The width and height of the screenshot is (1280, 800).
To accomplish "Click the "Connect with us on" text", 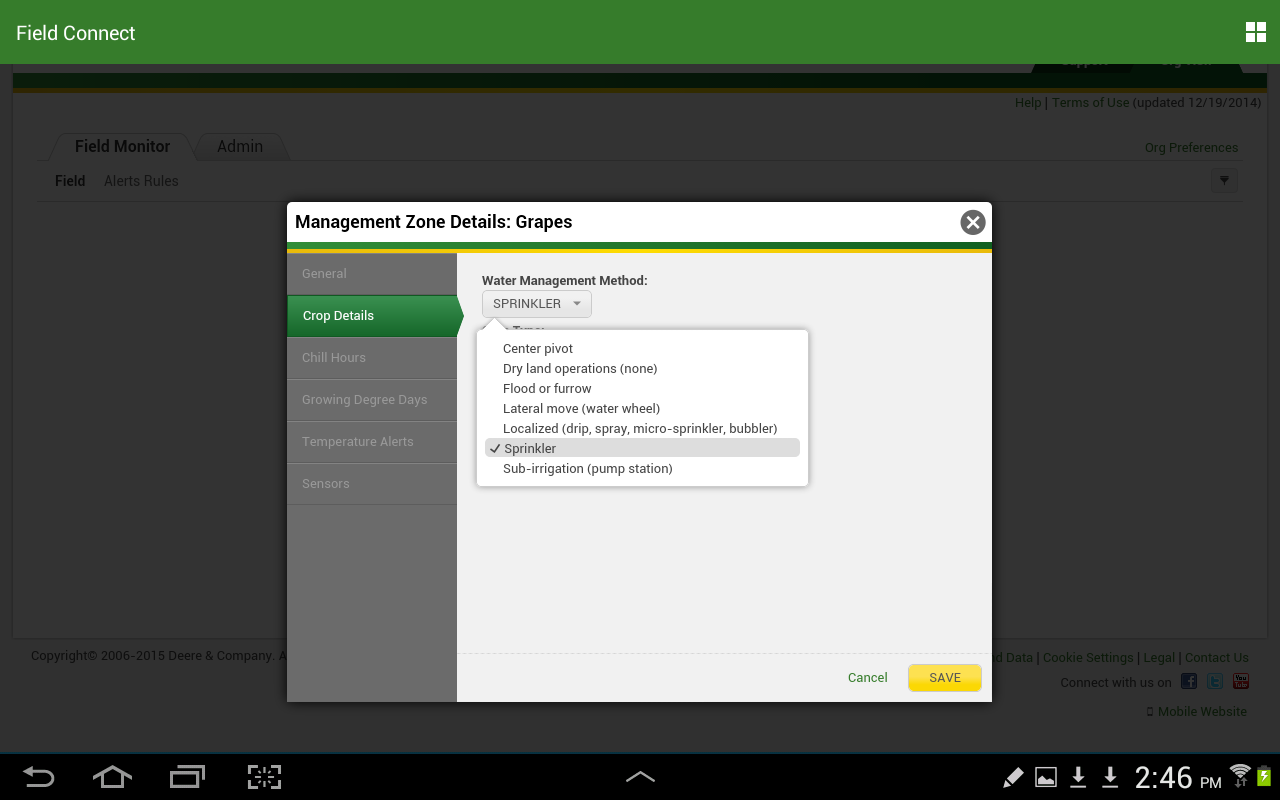I will [1116, 683].
